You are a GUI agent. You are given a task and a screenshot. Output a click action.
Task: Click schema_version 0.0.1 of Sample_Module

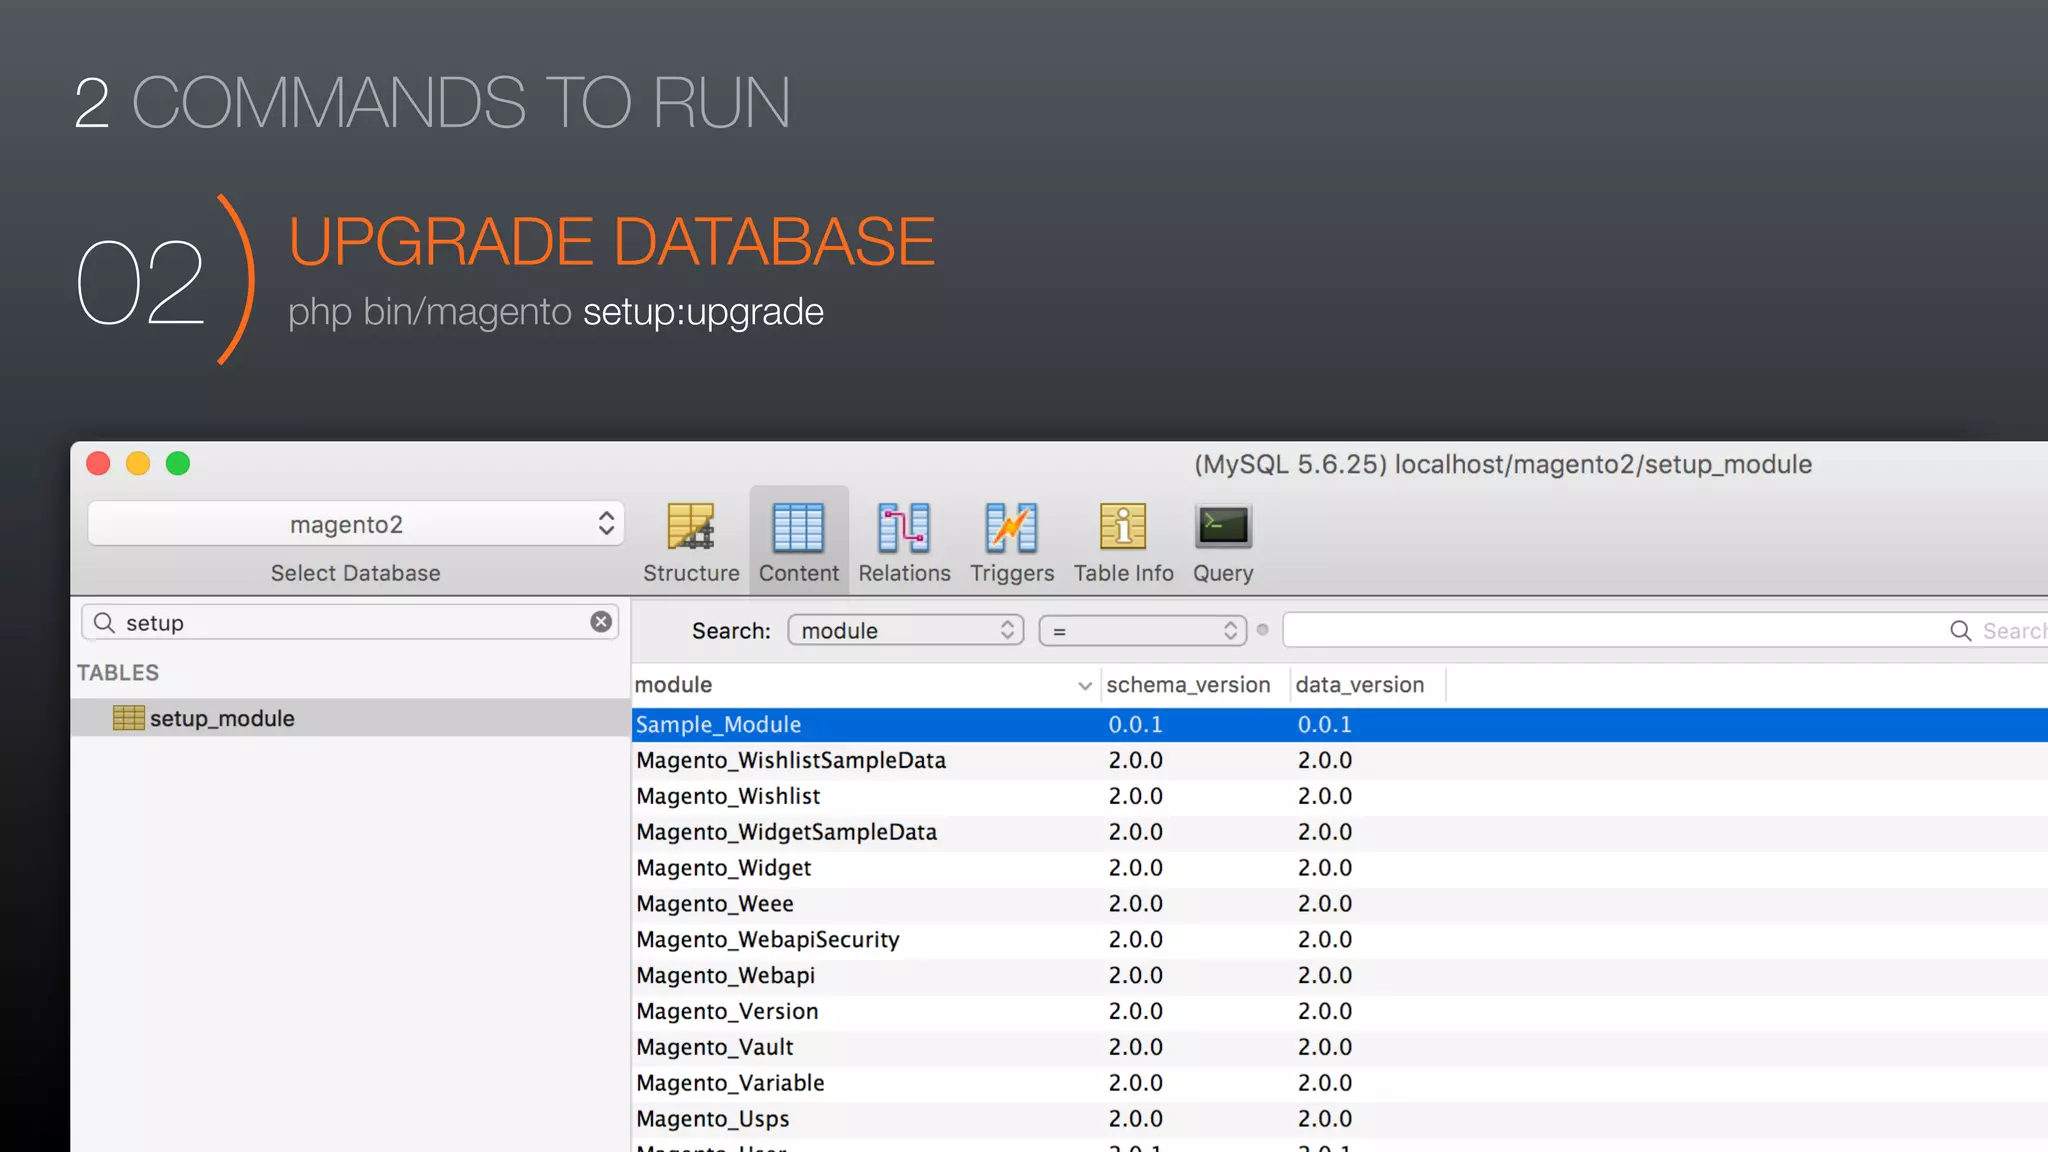[x=1135, y=724]
